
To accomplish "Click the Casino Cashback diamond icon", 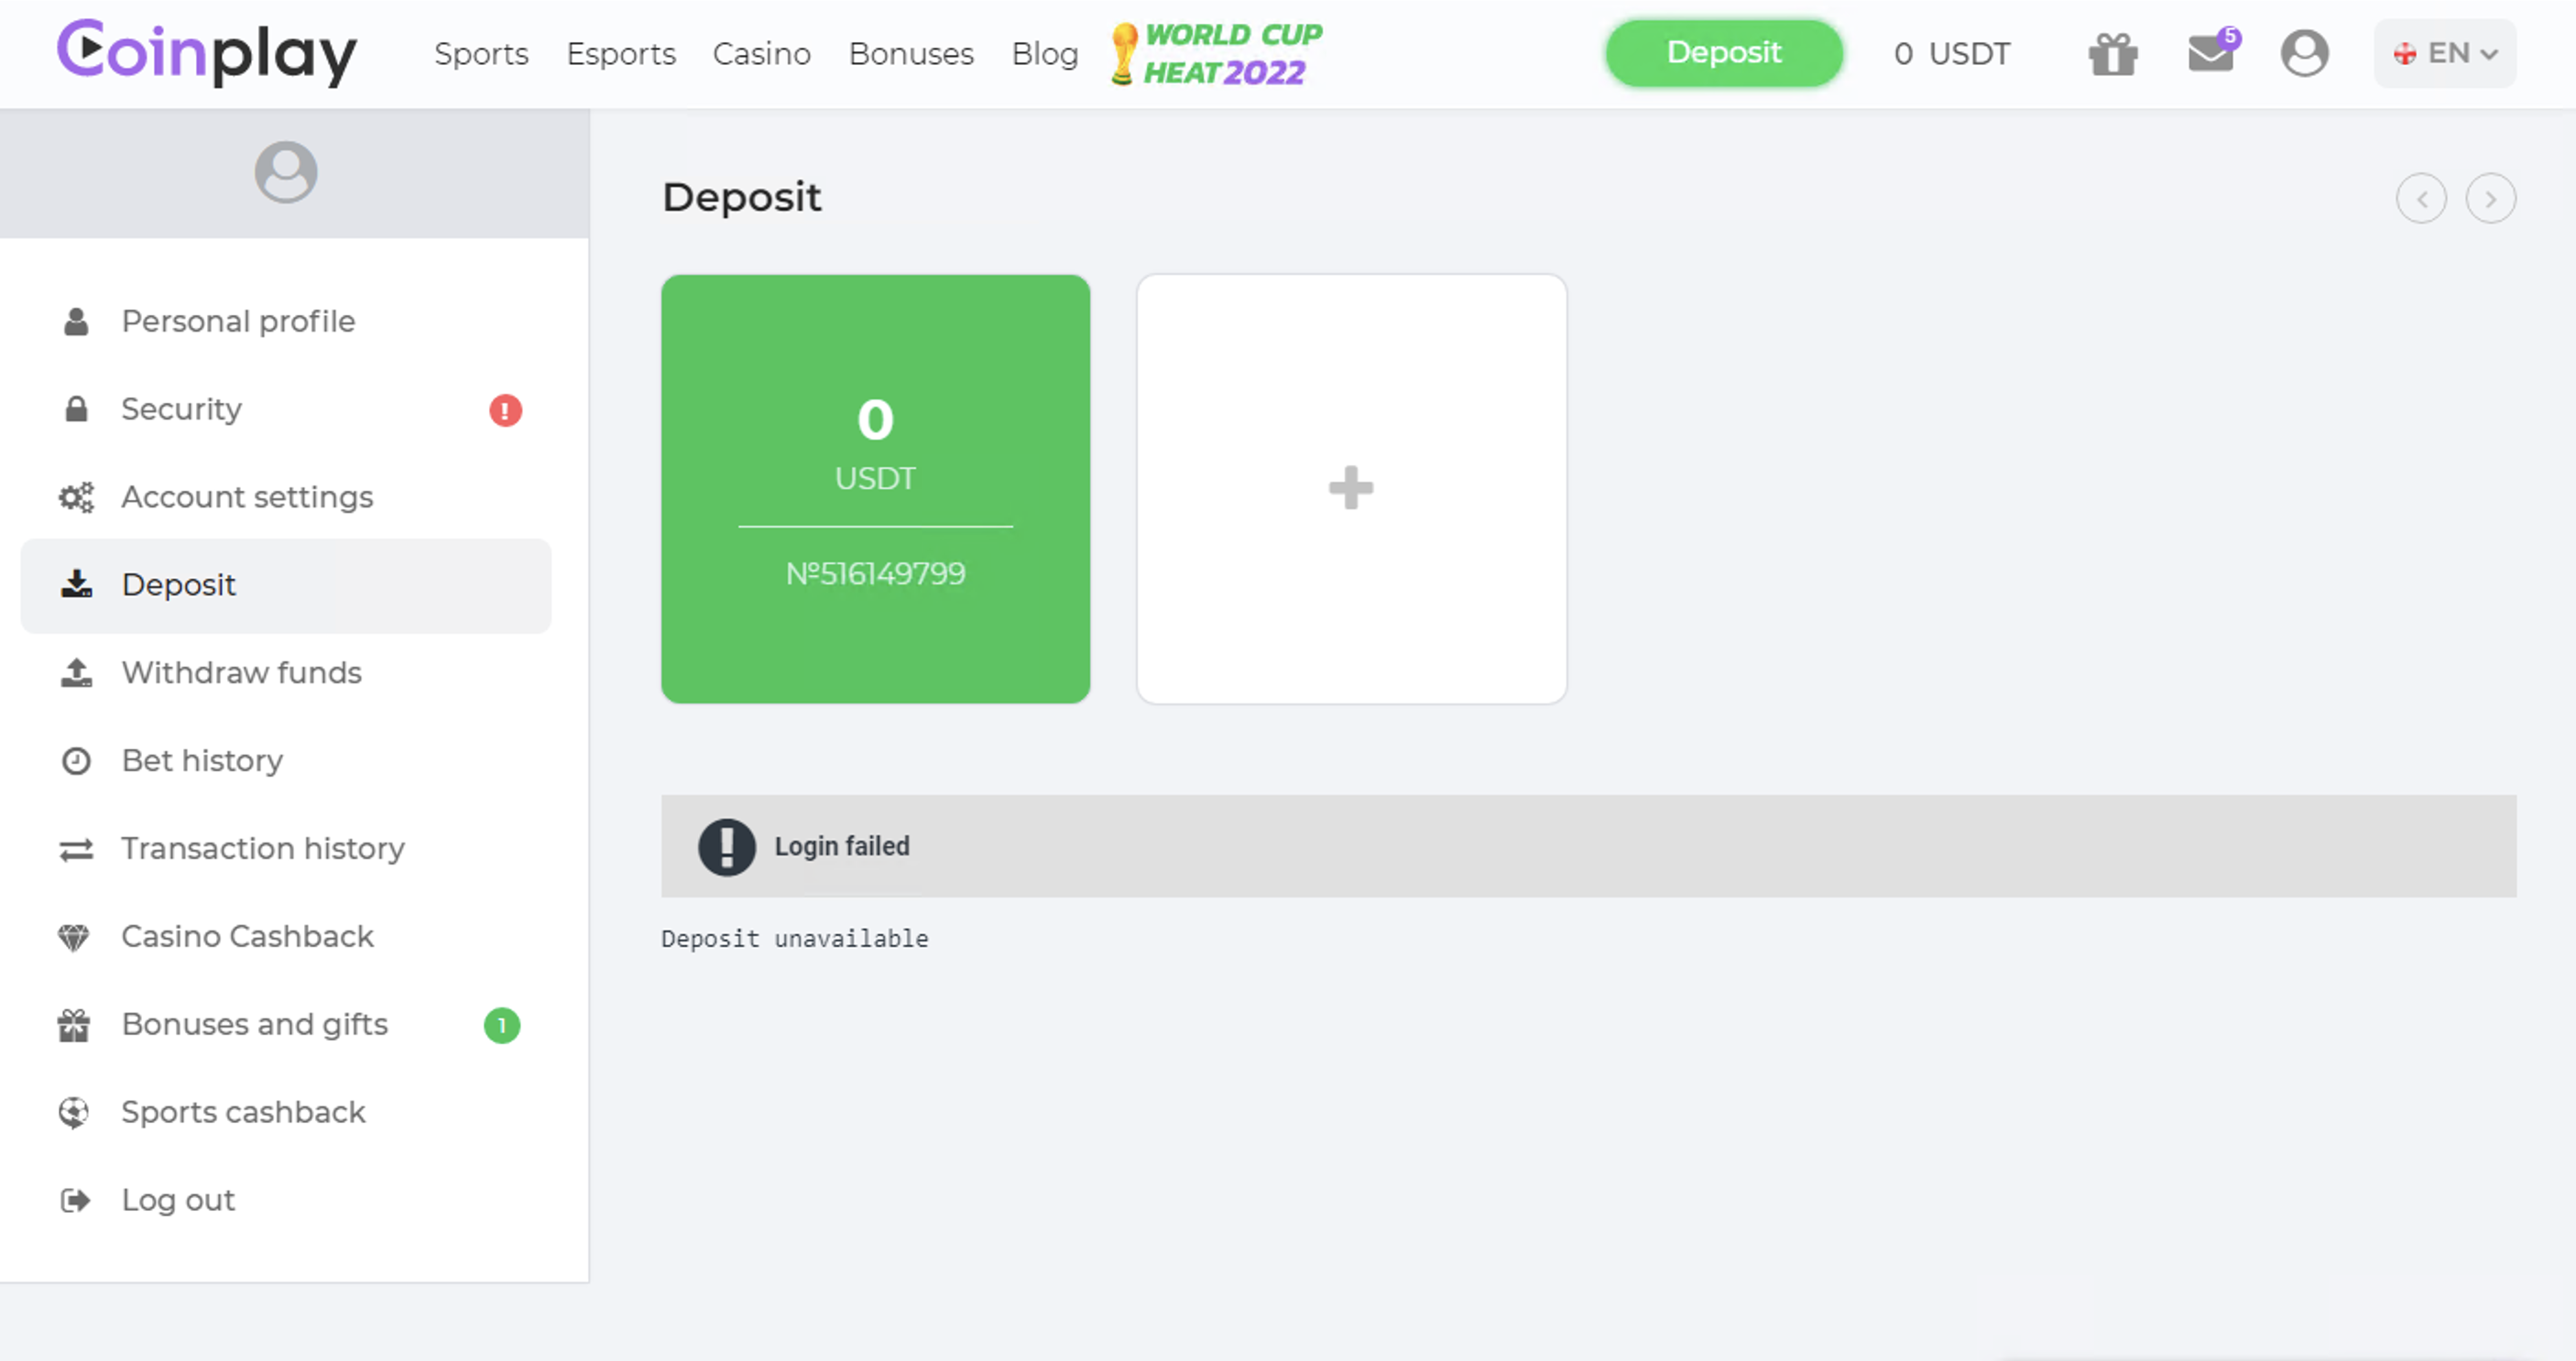I will click(74, 937).
